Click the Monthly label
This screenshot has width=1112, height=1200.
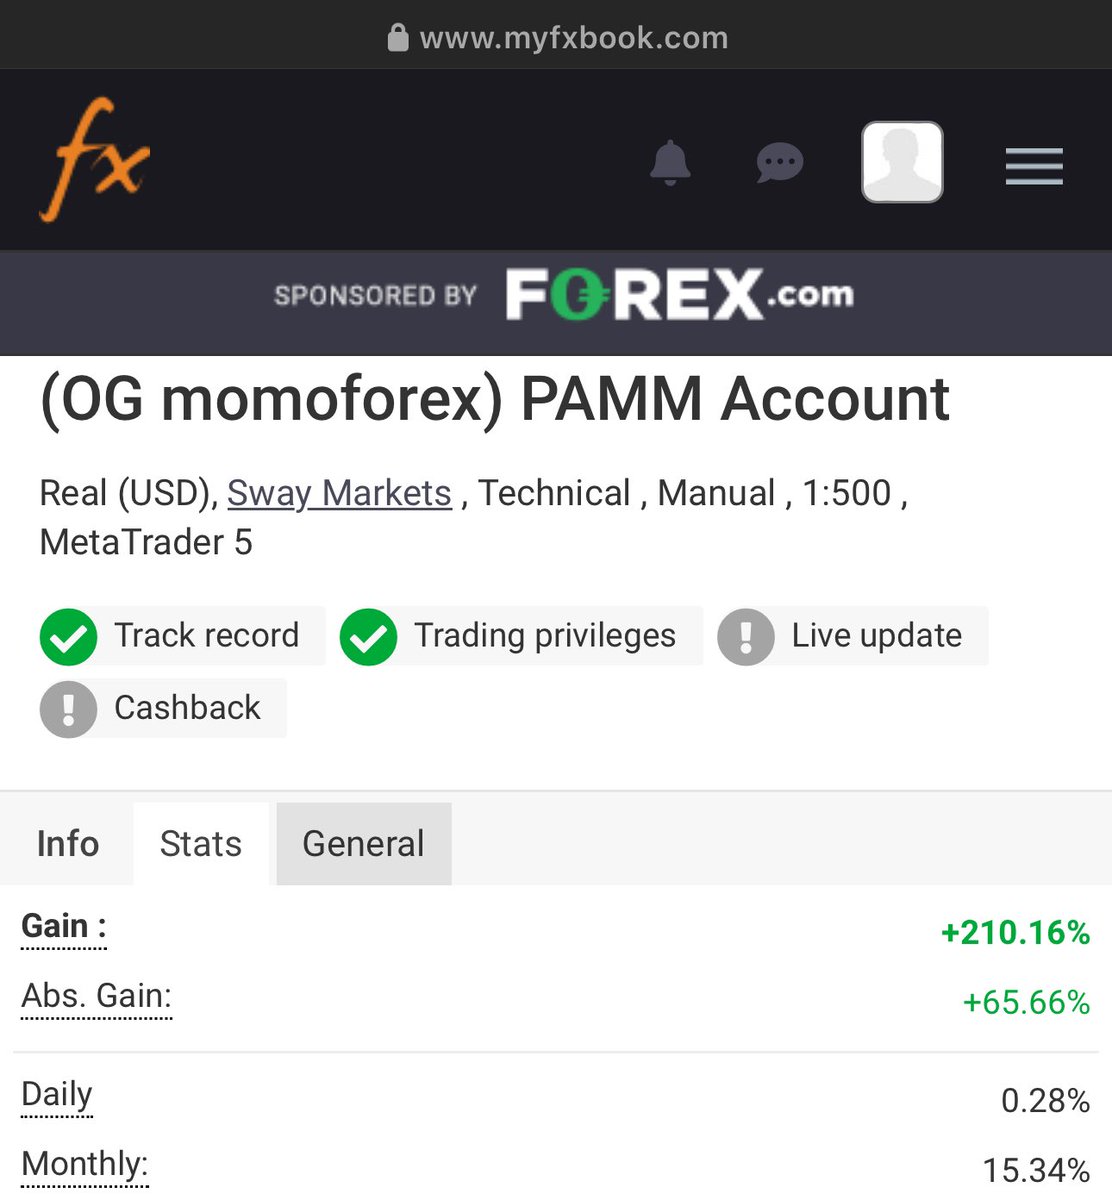point(85,1165)
